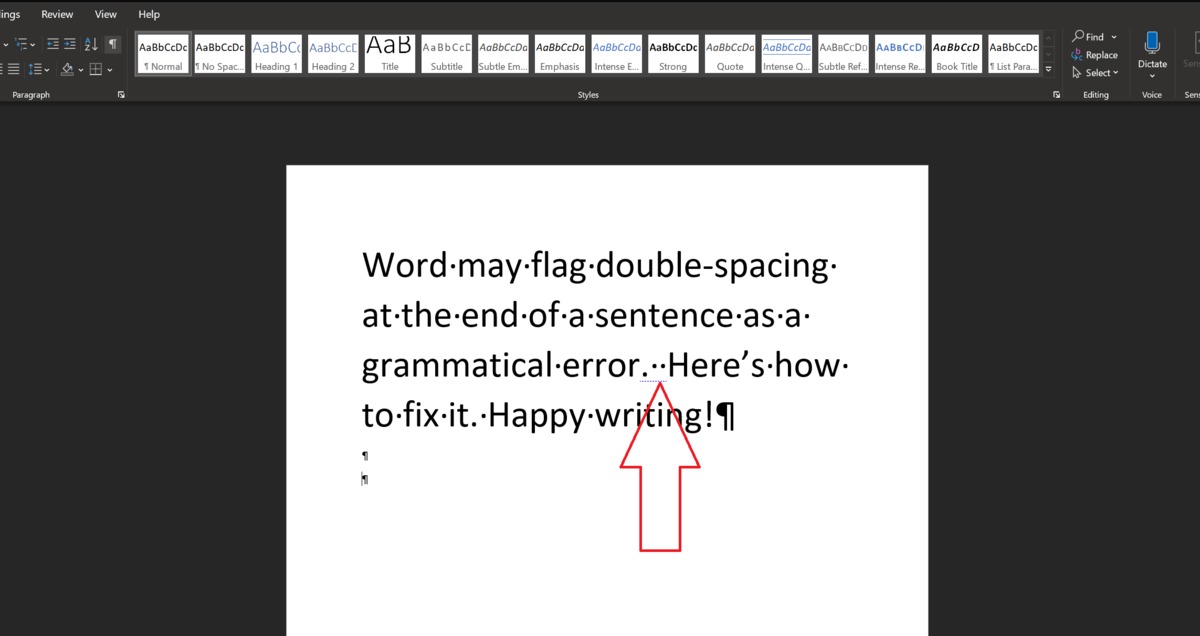1200x636 pixels.
Task: Apply the Title style
Action: point(389,54)
